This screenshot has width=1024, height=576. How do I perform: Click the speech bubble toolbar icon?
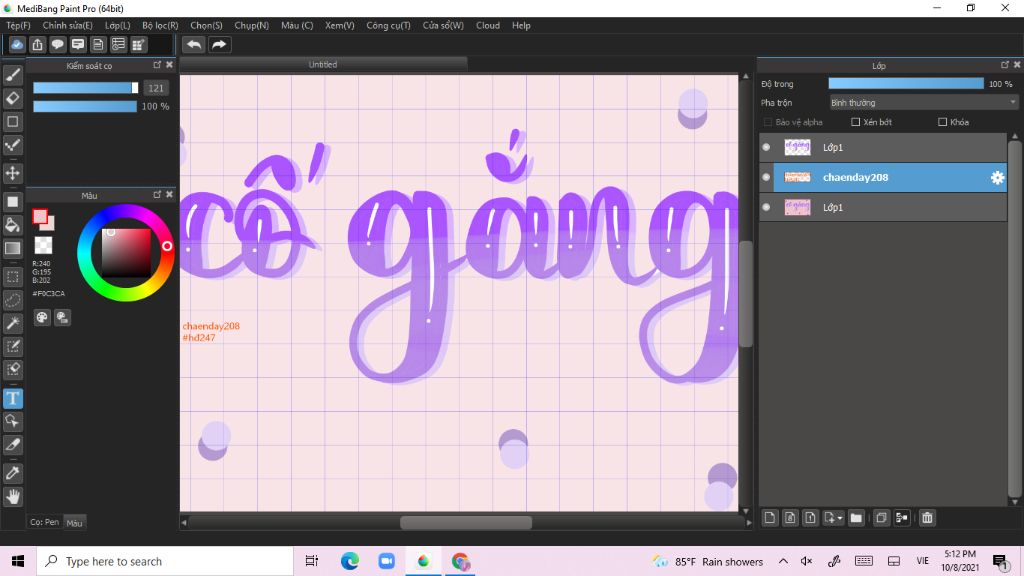(57, 44)
